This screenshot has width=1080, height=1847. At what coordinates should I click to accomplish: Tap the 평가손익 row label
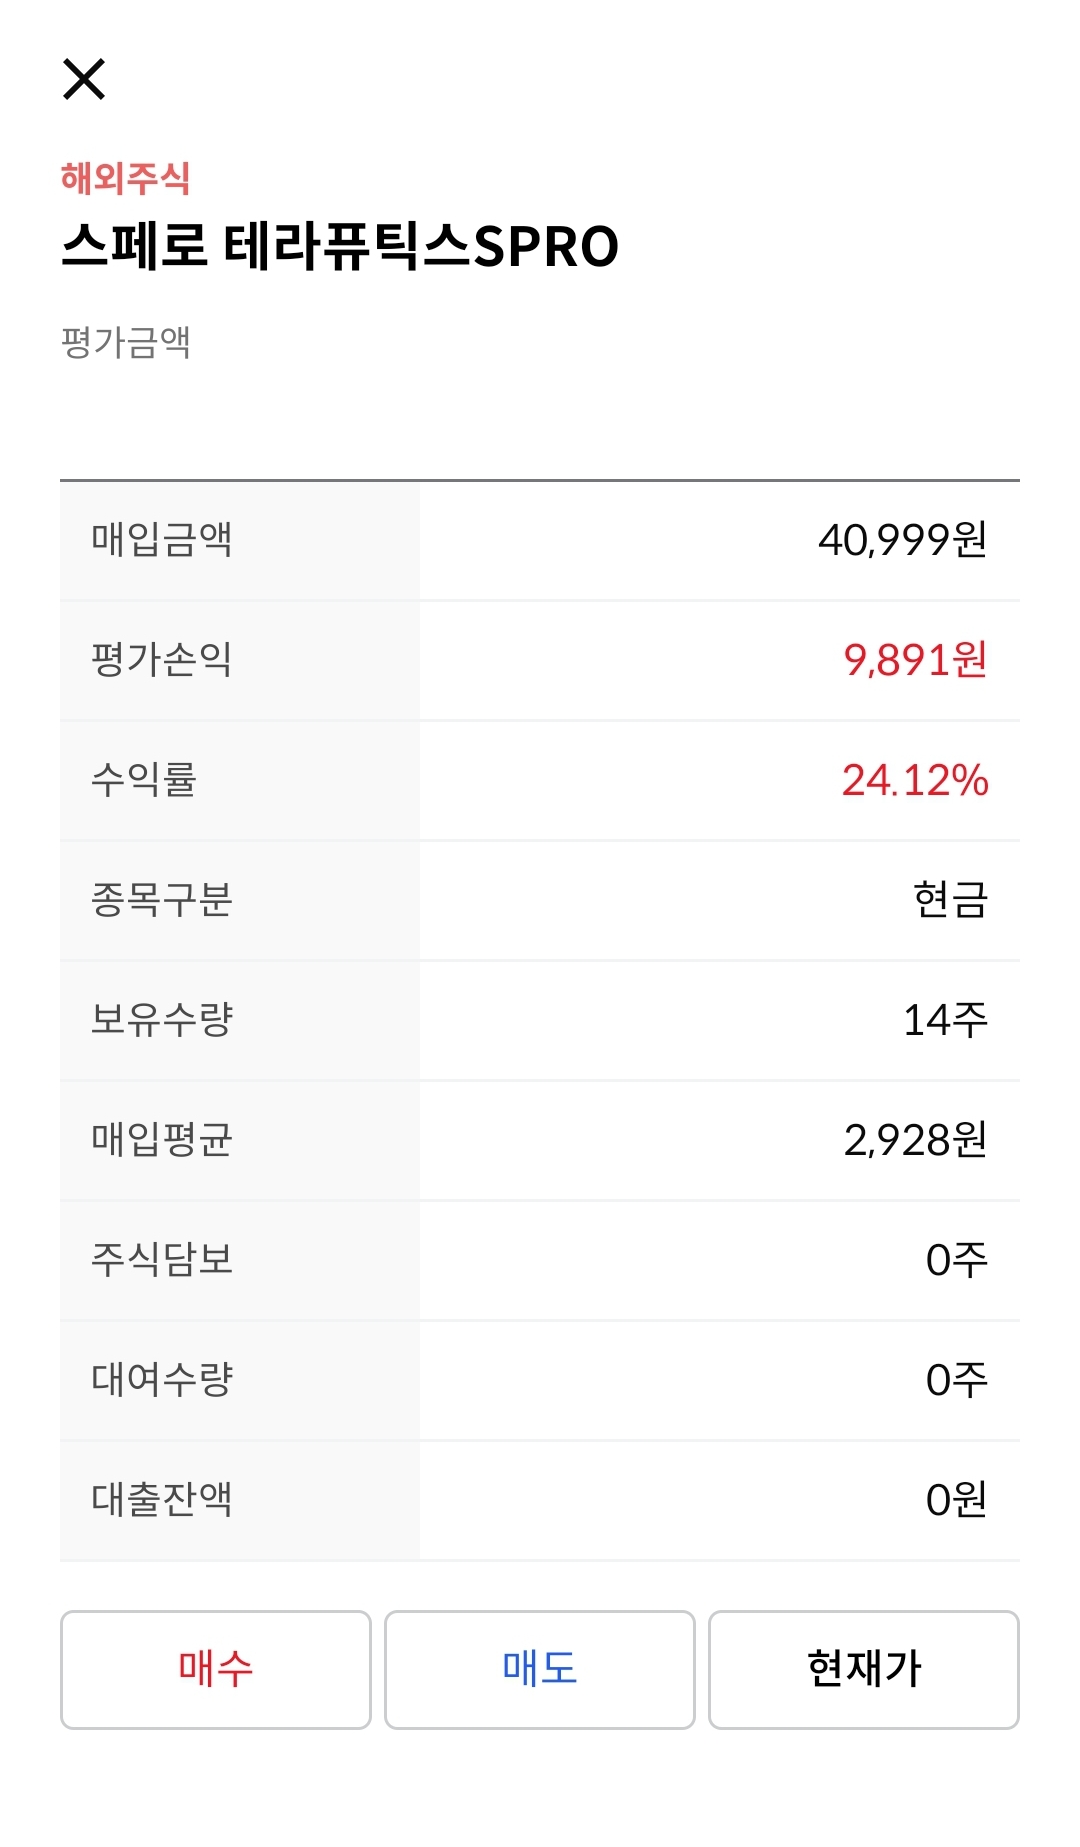tap(162, 660)
